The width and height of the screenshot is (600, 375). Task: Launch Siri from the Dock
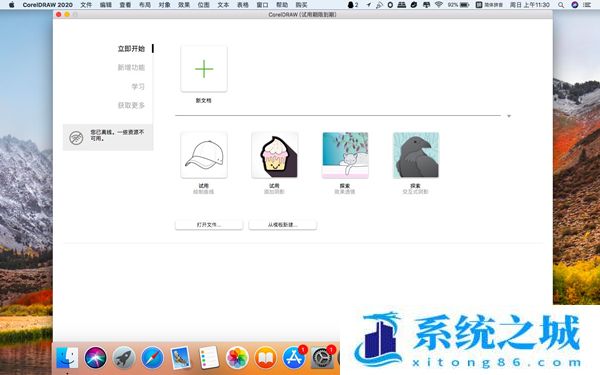pyautogui.click(x=95, y=358)
